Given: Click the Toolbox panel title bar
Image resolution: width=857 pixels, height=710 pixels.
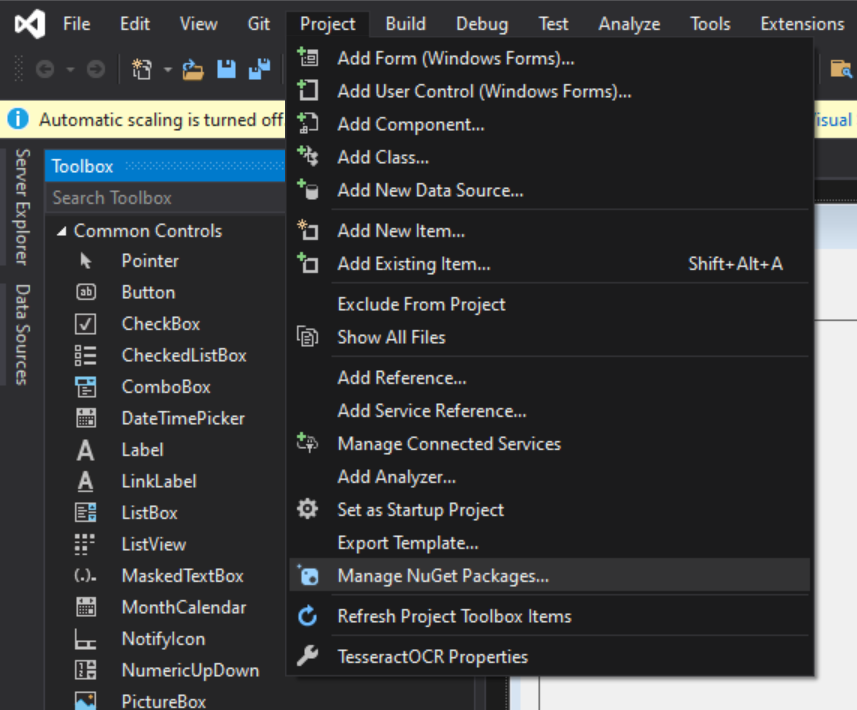Looking at the screenshot, I should (x=165, y=166).
